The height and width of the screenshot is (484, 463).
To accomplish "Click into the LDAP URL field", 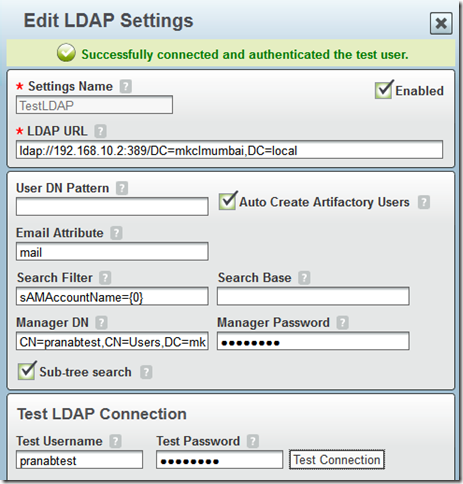I will click(x=229, y=150).
